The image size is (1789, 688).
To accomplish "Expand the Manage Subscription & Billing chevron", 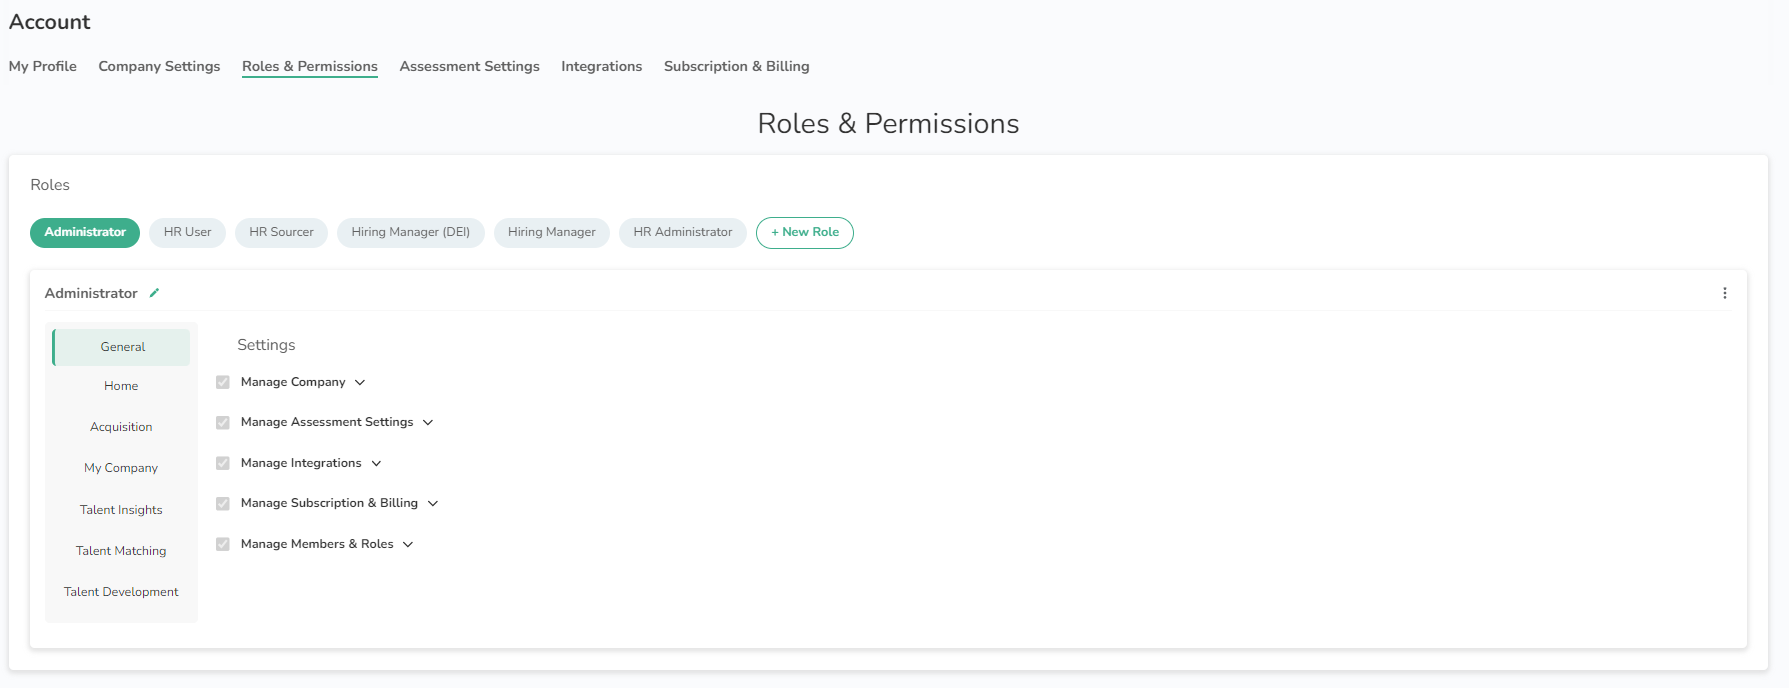I will [433, 503].
